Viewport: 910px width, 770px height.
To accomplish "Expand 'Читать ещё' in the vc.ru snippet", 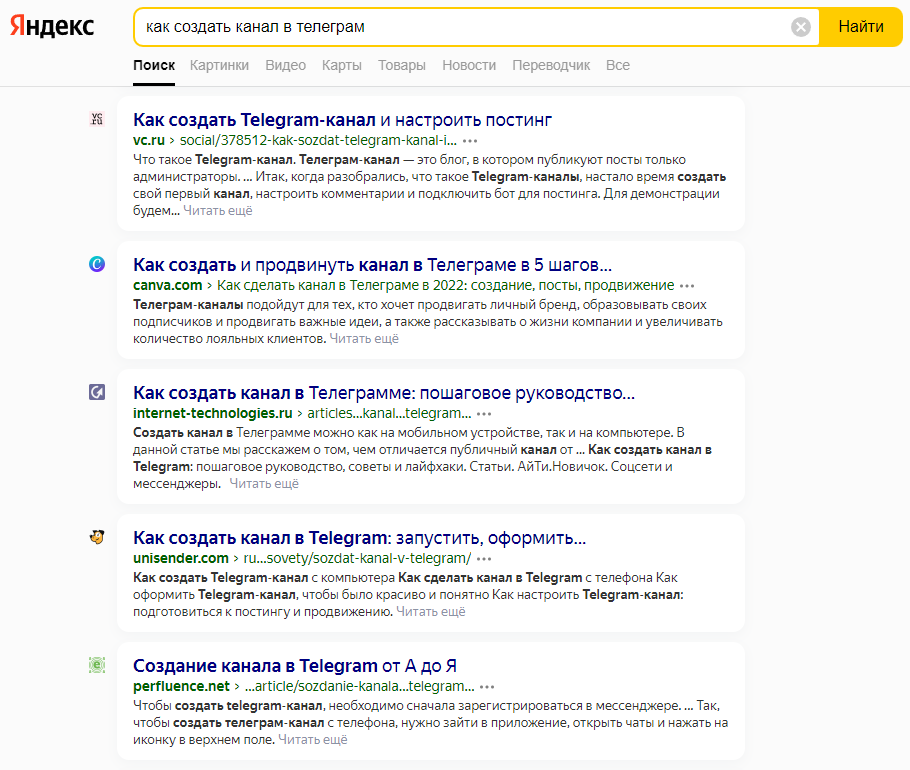I will click(218, 211).
